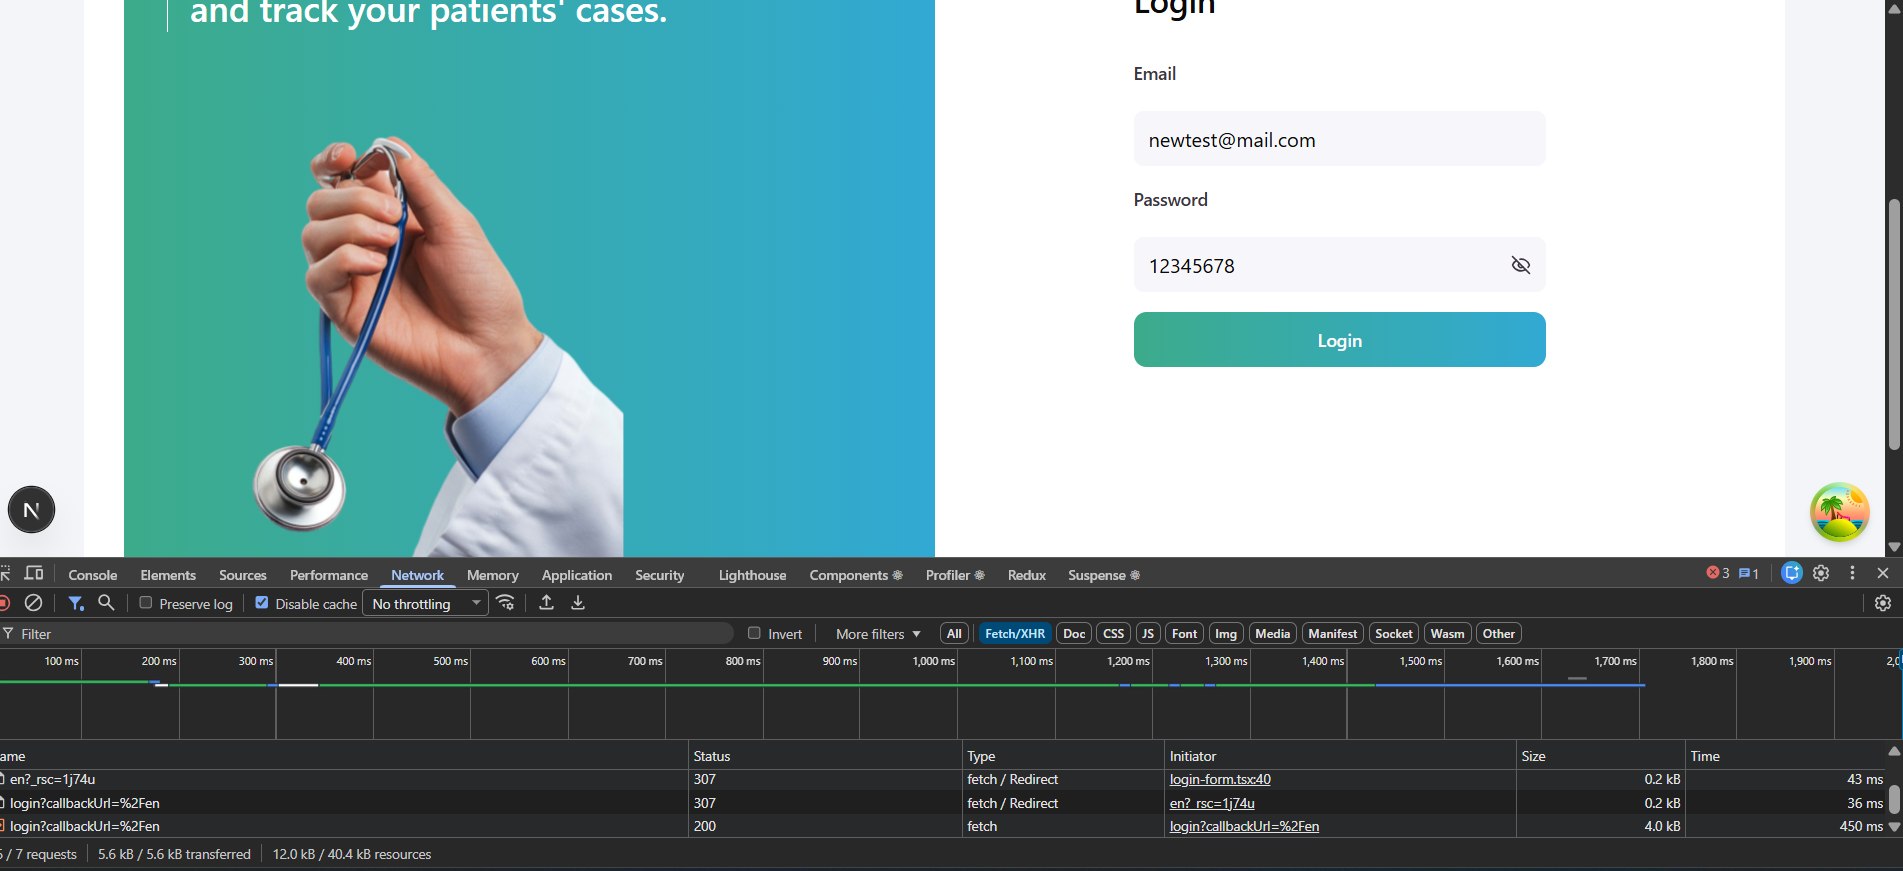Enable Invert filter checkbox
The height and width of the screenshot is (871, 1903).
755,633
